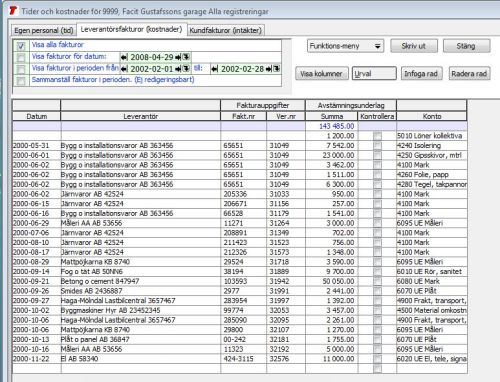The image size is (500, 382).
Task: Select invoice number cell '00-242'
Action: 243,340
